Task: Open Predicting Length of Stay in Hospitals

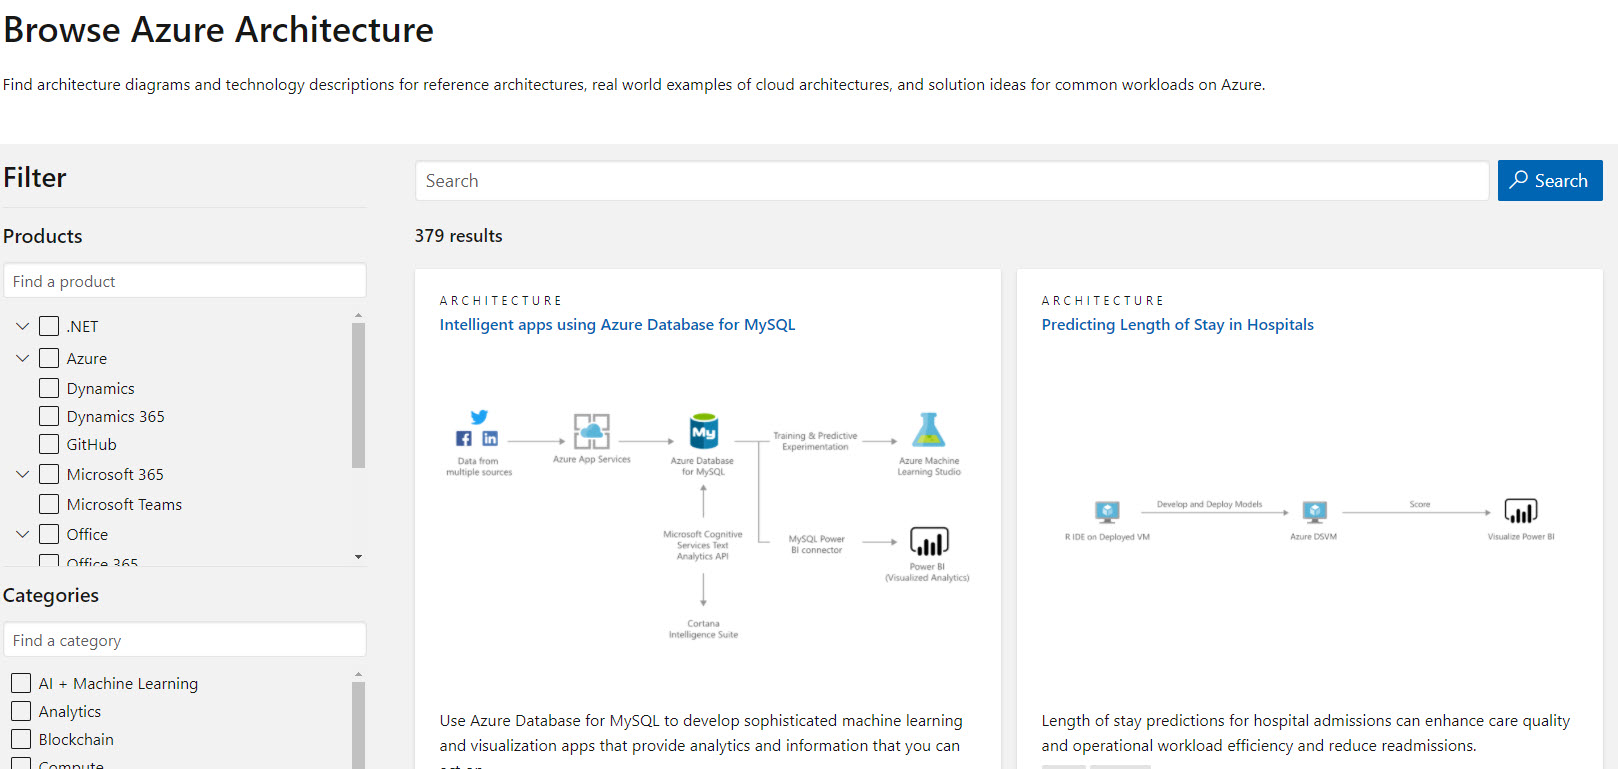Action: 1177,325
